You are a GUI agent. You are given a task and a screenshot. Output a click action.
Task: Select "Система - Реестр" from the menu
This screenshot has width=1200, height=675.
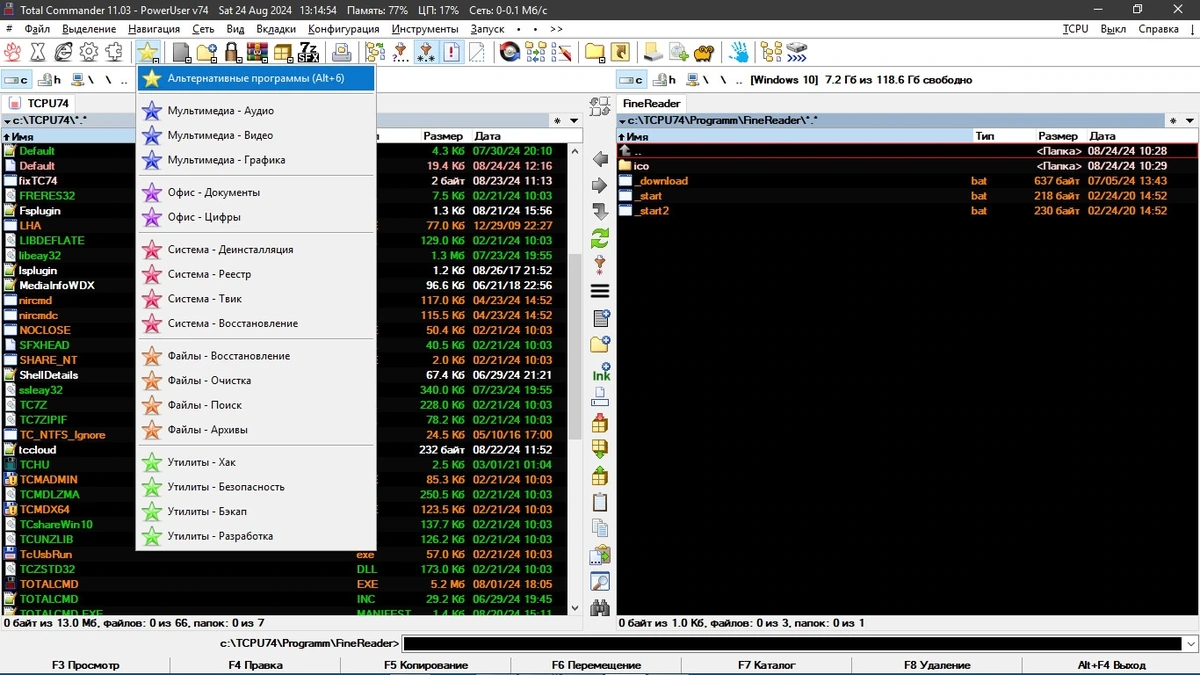[256, 274]
